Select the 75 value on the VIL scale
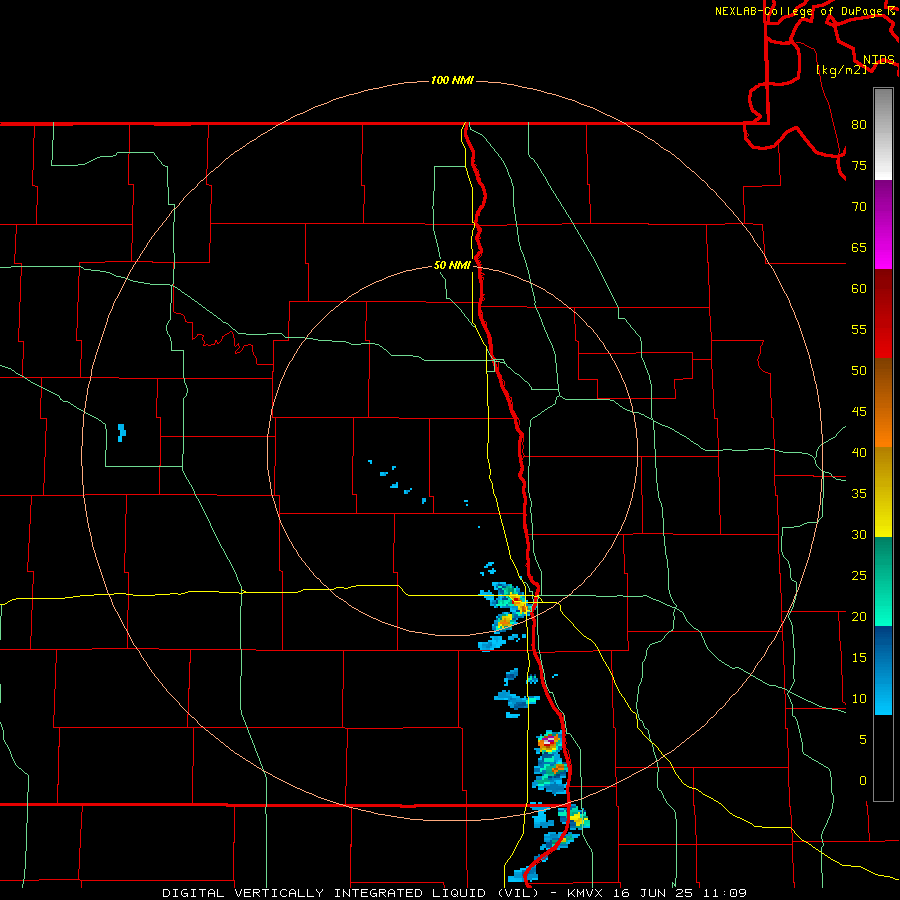Image resolution: width=900 pixels, height=900 pixels. (859, 166)
